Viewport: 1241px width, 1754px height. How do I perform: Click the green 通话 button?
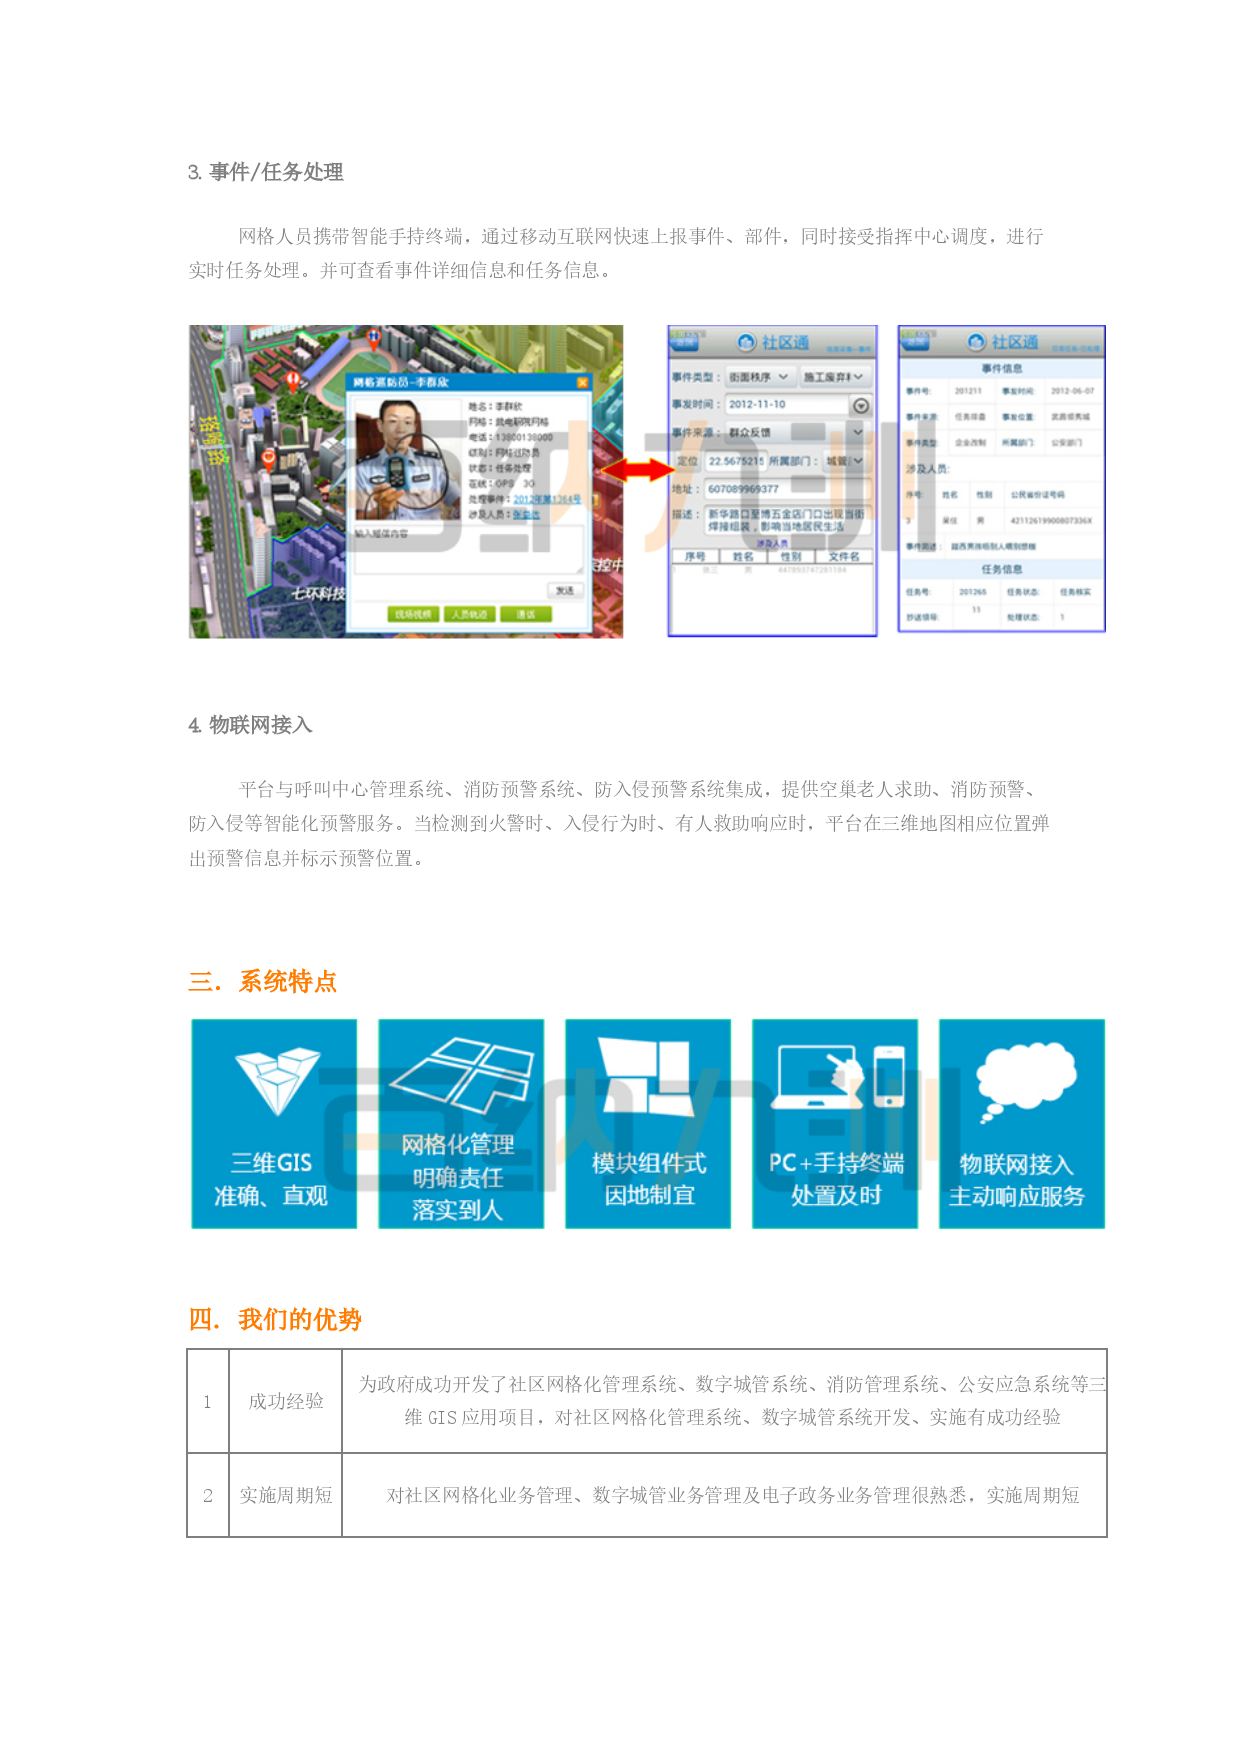point(526,614)
